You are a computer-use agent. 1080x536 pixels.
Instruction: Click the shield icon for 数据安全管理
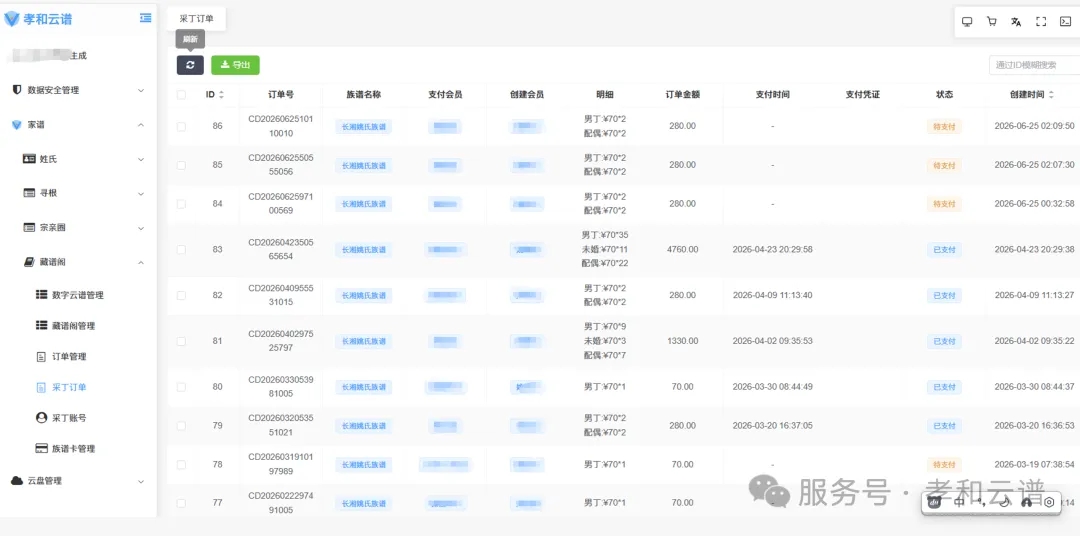17,90
